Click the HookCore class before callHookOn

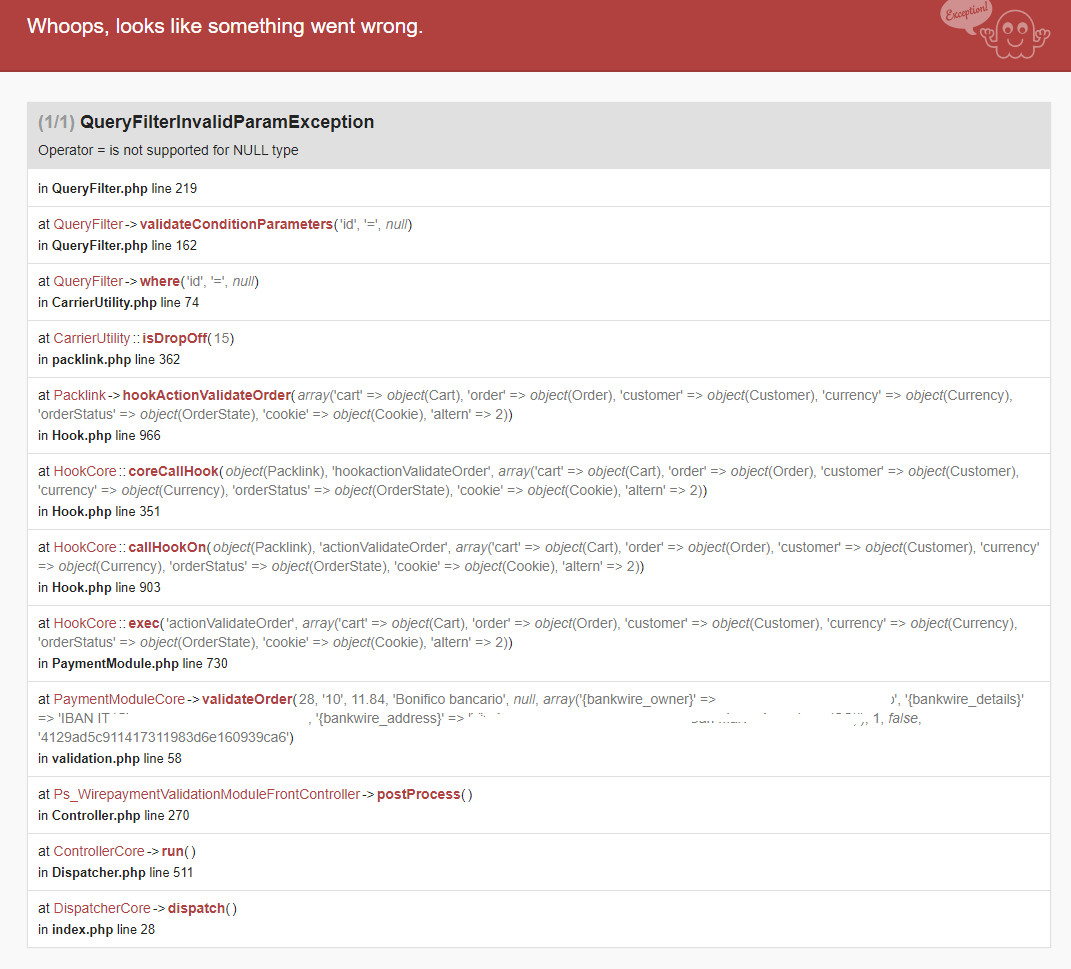pos(85,547)
